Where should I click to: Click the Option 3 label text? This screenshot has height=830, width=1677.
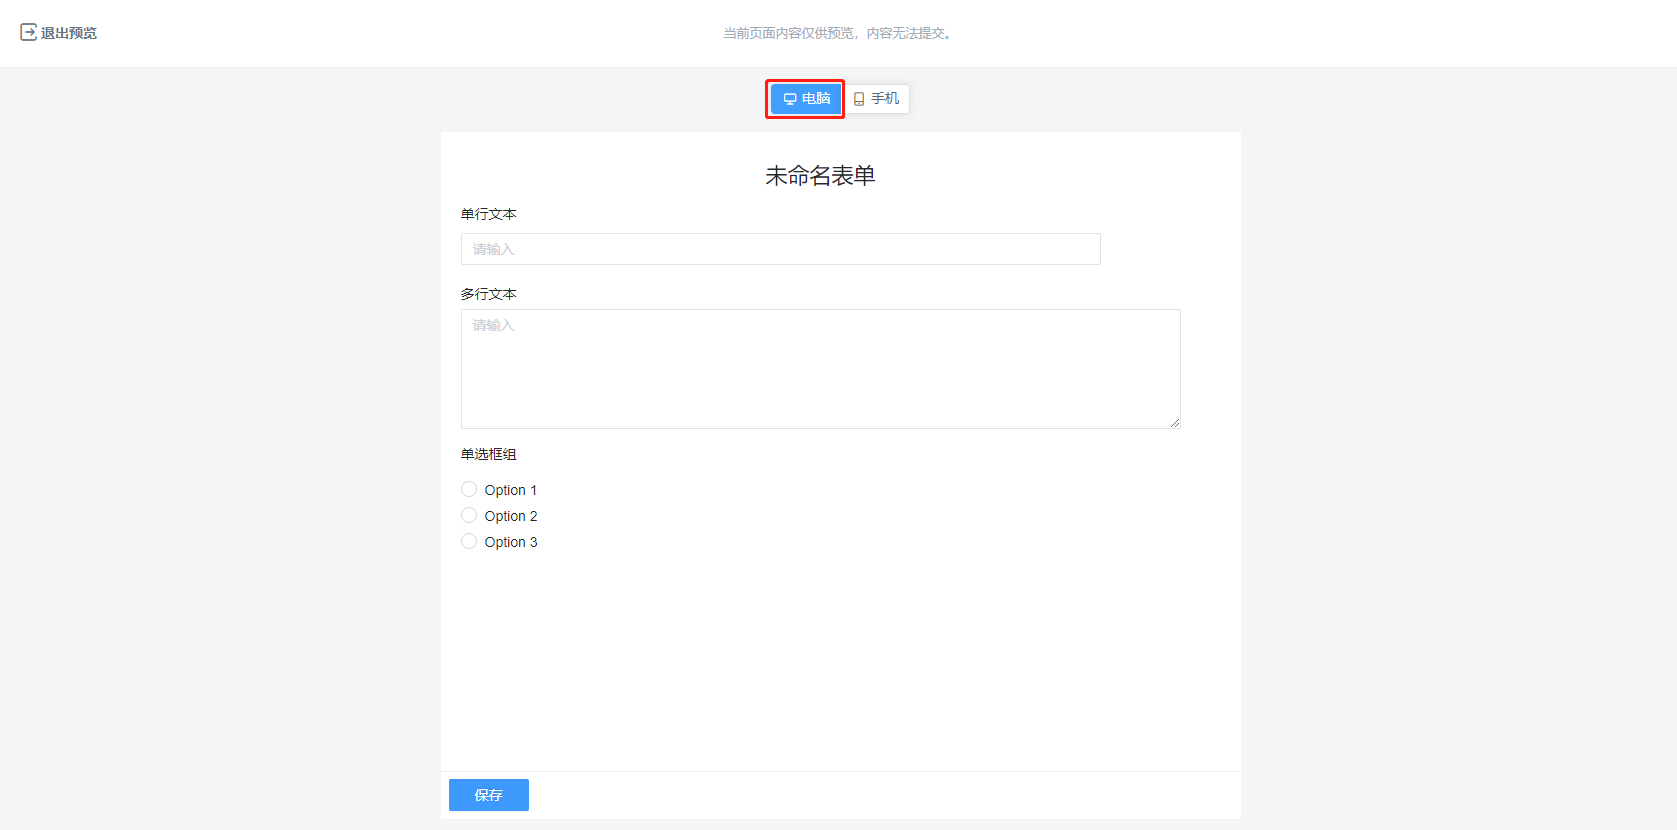[510, 542]
